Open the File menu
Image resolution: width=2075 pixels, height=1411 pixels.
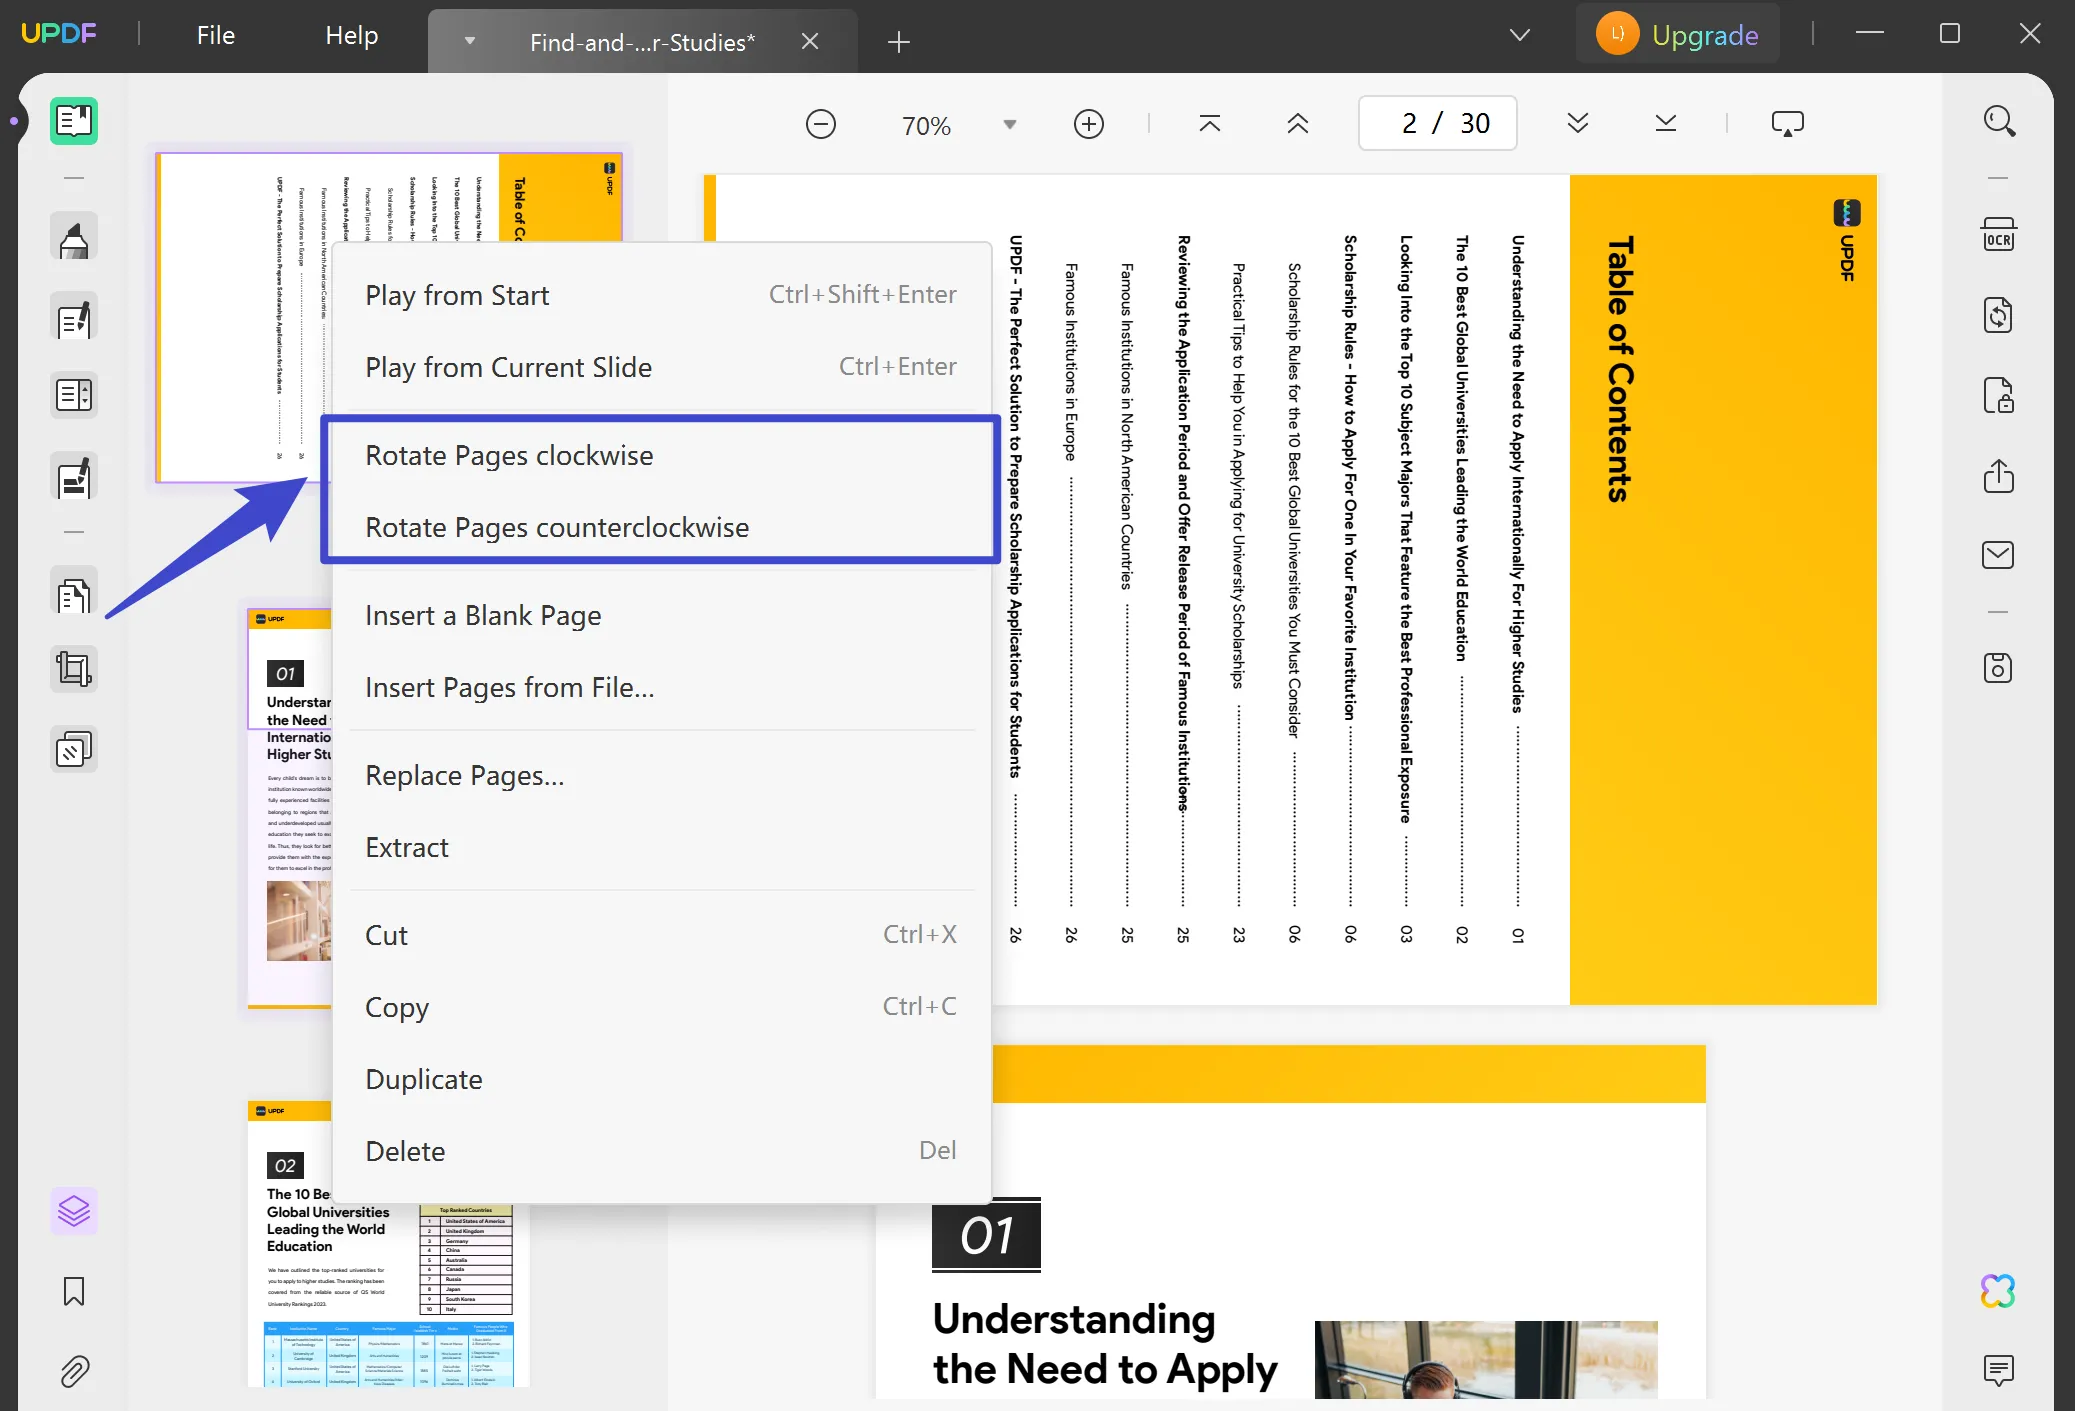[x=216, y=35]
